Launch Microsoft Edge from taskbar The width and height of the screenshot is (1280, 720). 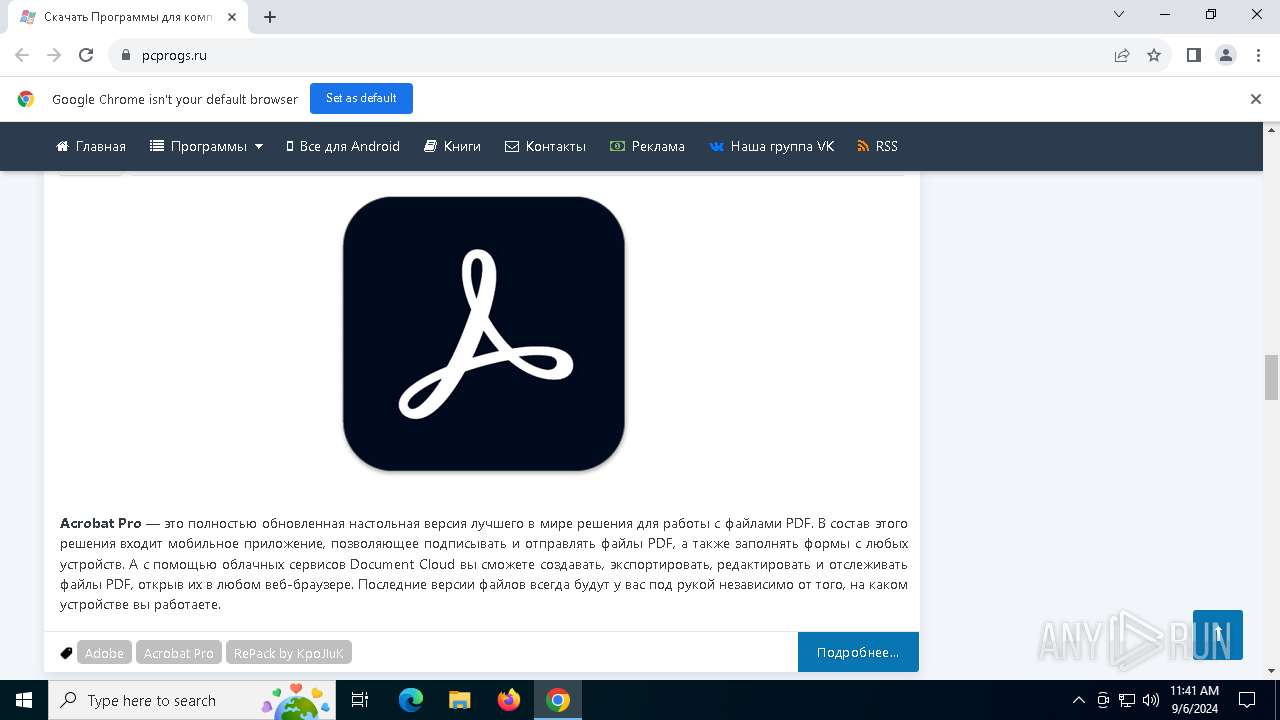coord(411,700)
